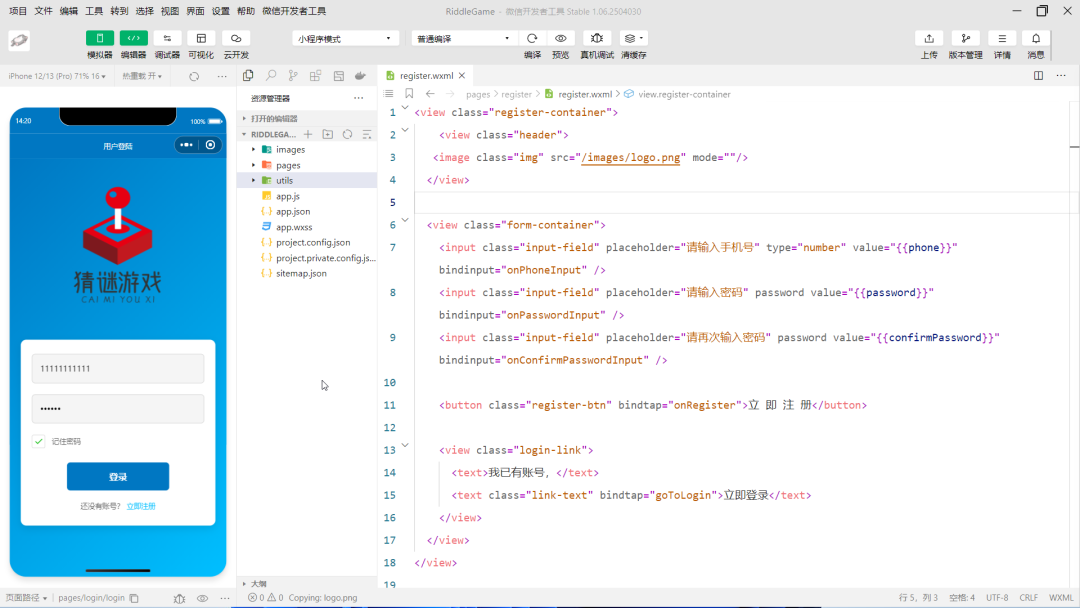Viewport: 1080px width, 608px height.
Task: Toggle the editor panel button
Action: pos(134,39)
